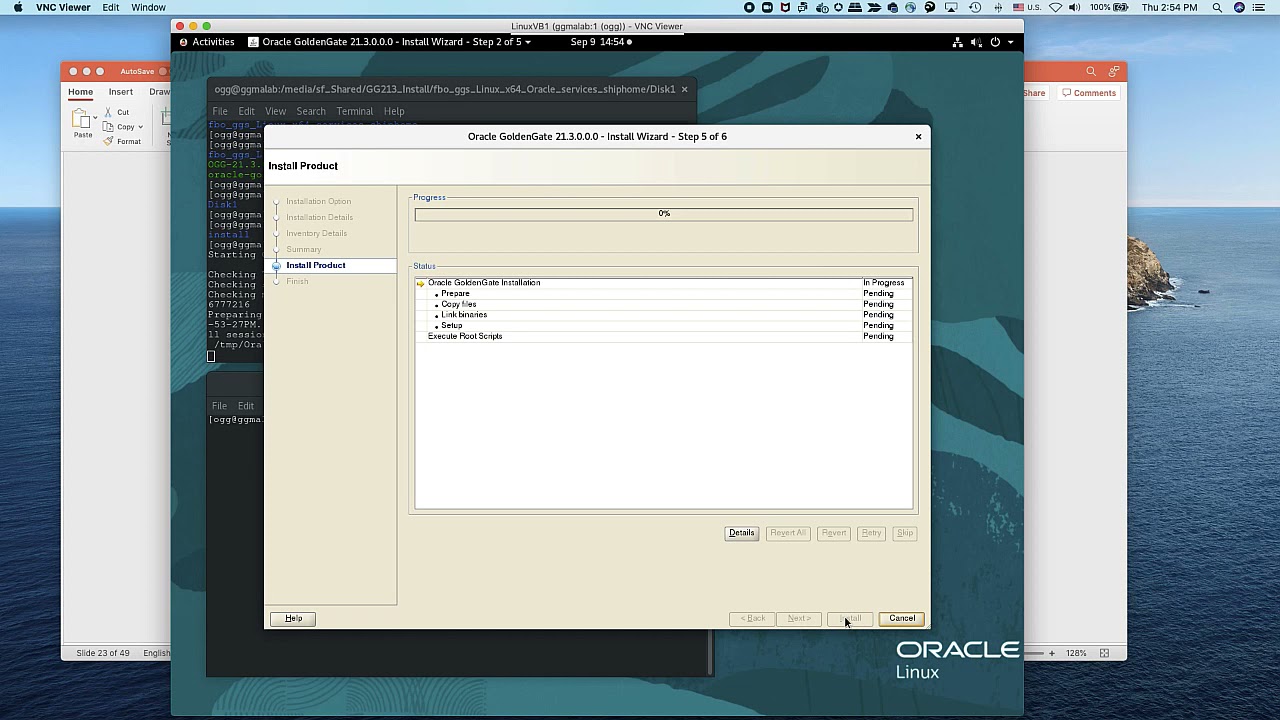Image resolution: width=1280 pixels, height=720 pixels.
Task: Open the terminal View menu
Action: (x=275, y=111)
